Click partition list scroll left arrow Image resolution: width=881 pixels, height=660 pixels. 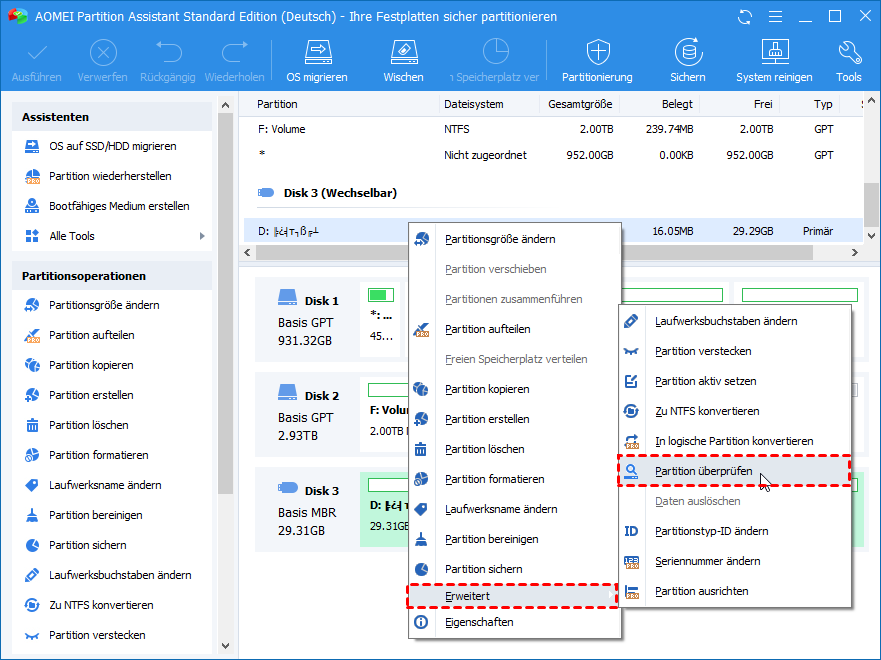pyautogui.click(x=247, y=253)
